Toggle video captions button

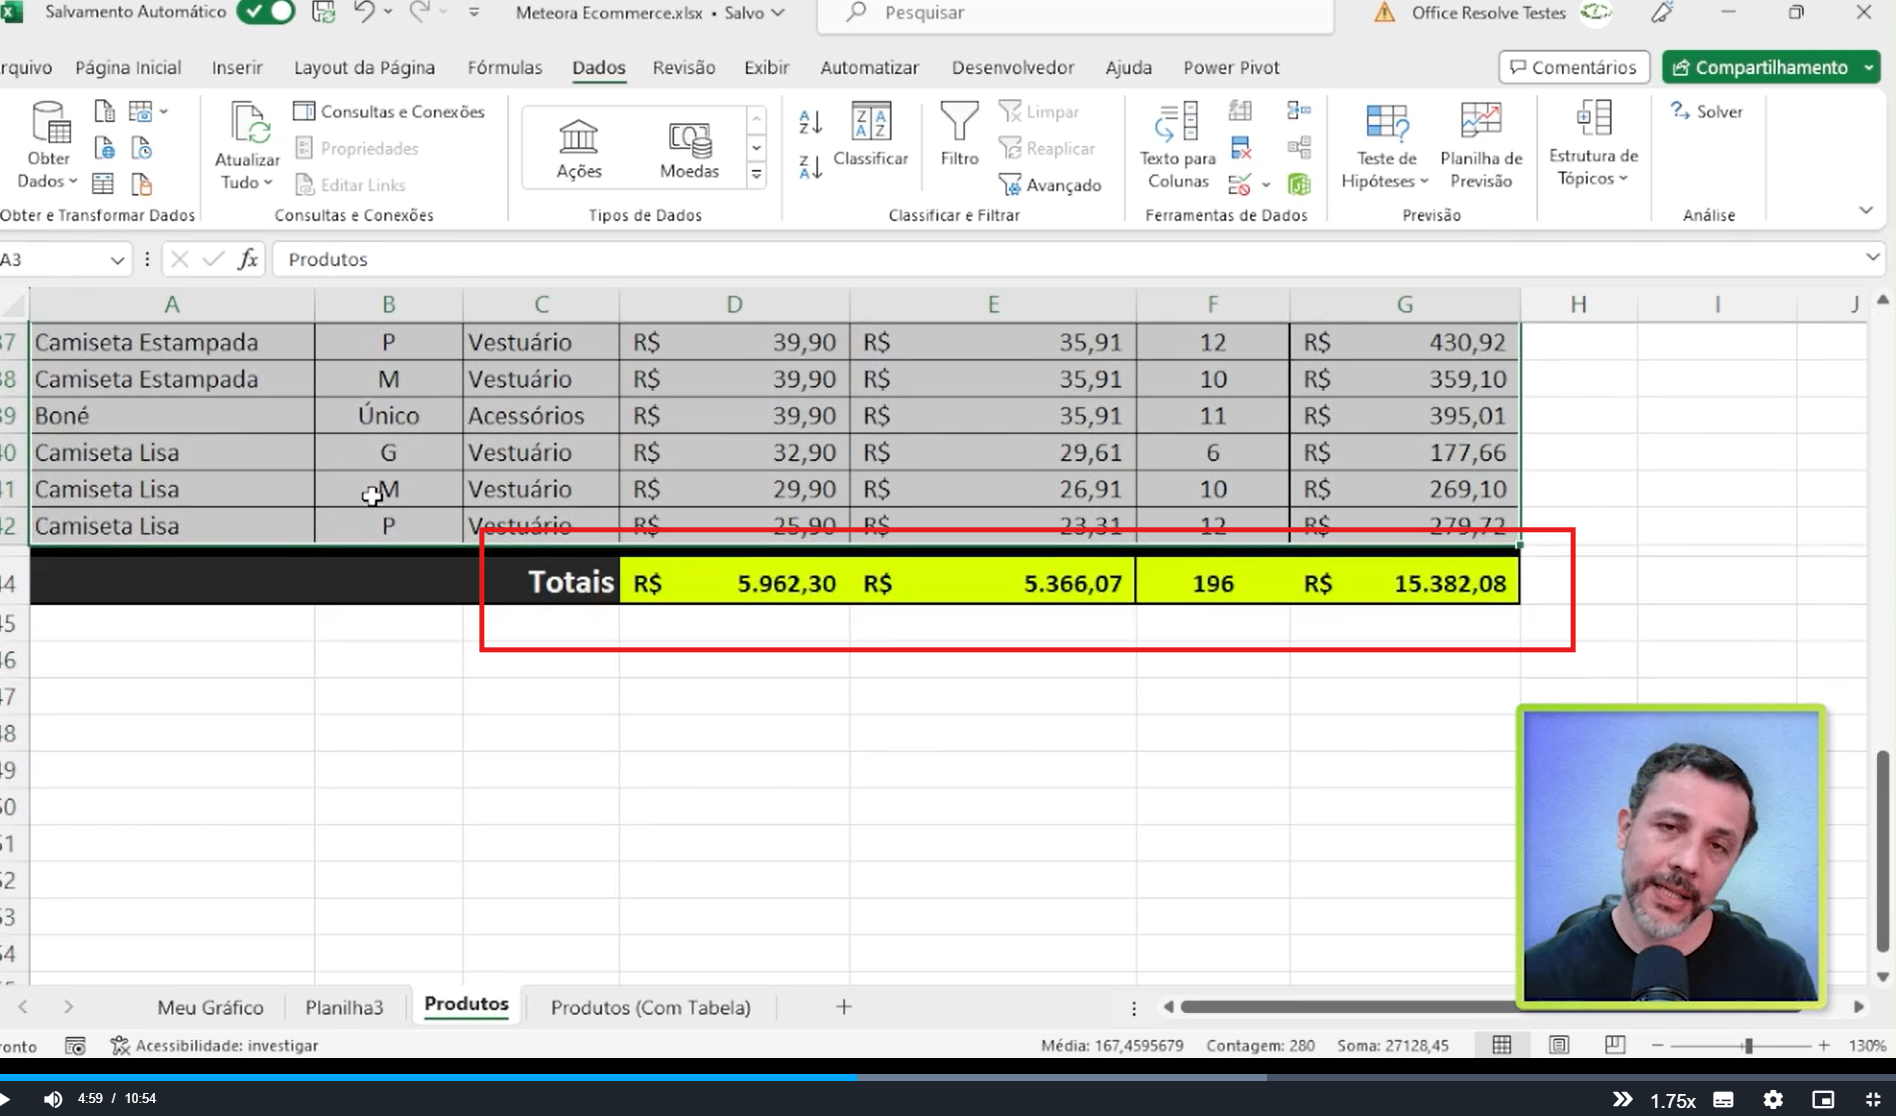tap(1723, 1099)
